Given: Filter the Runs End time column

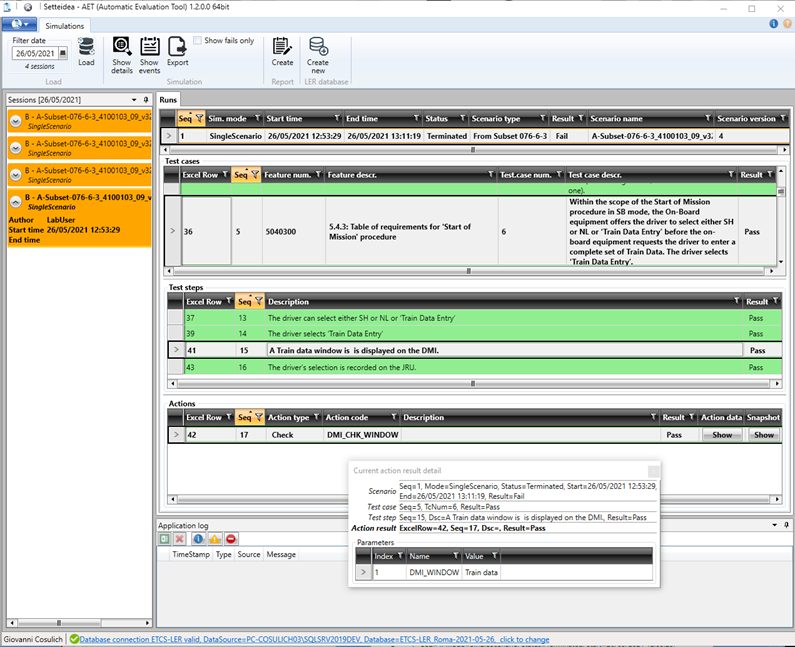Looking at the screenshot, I should click(416, 118).
